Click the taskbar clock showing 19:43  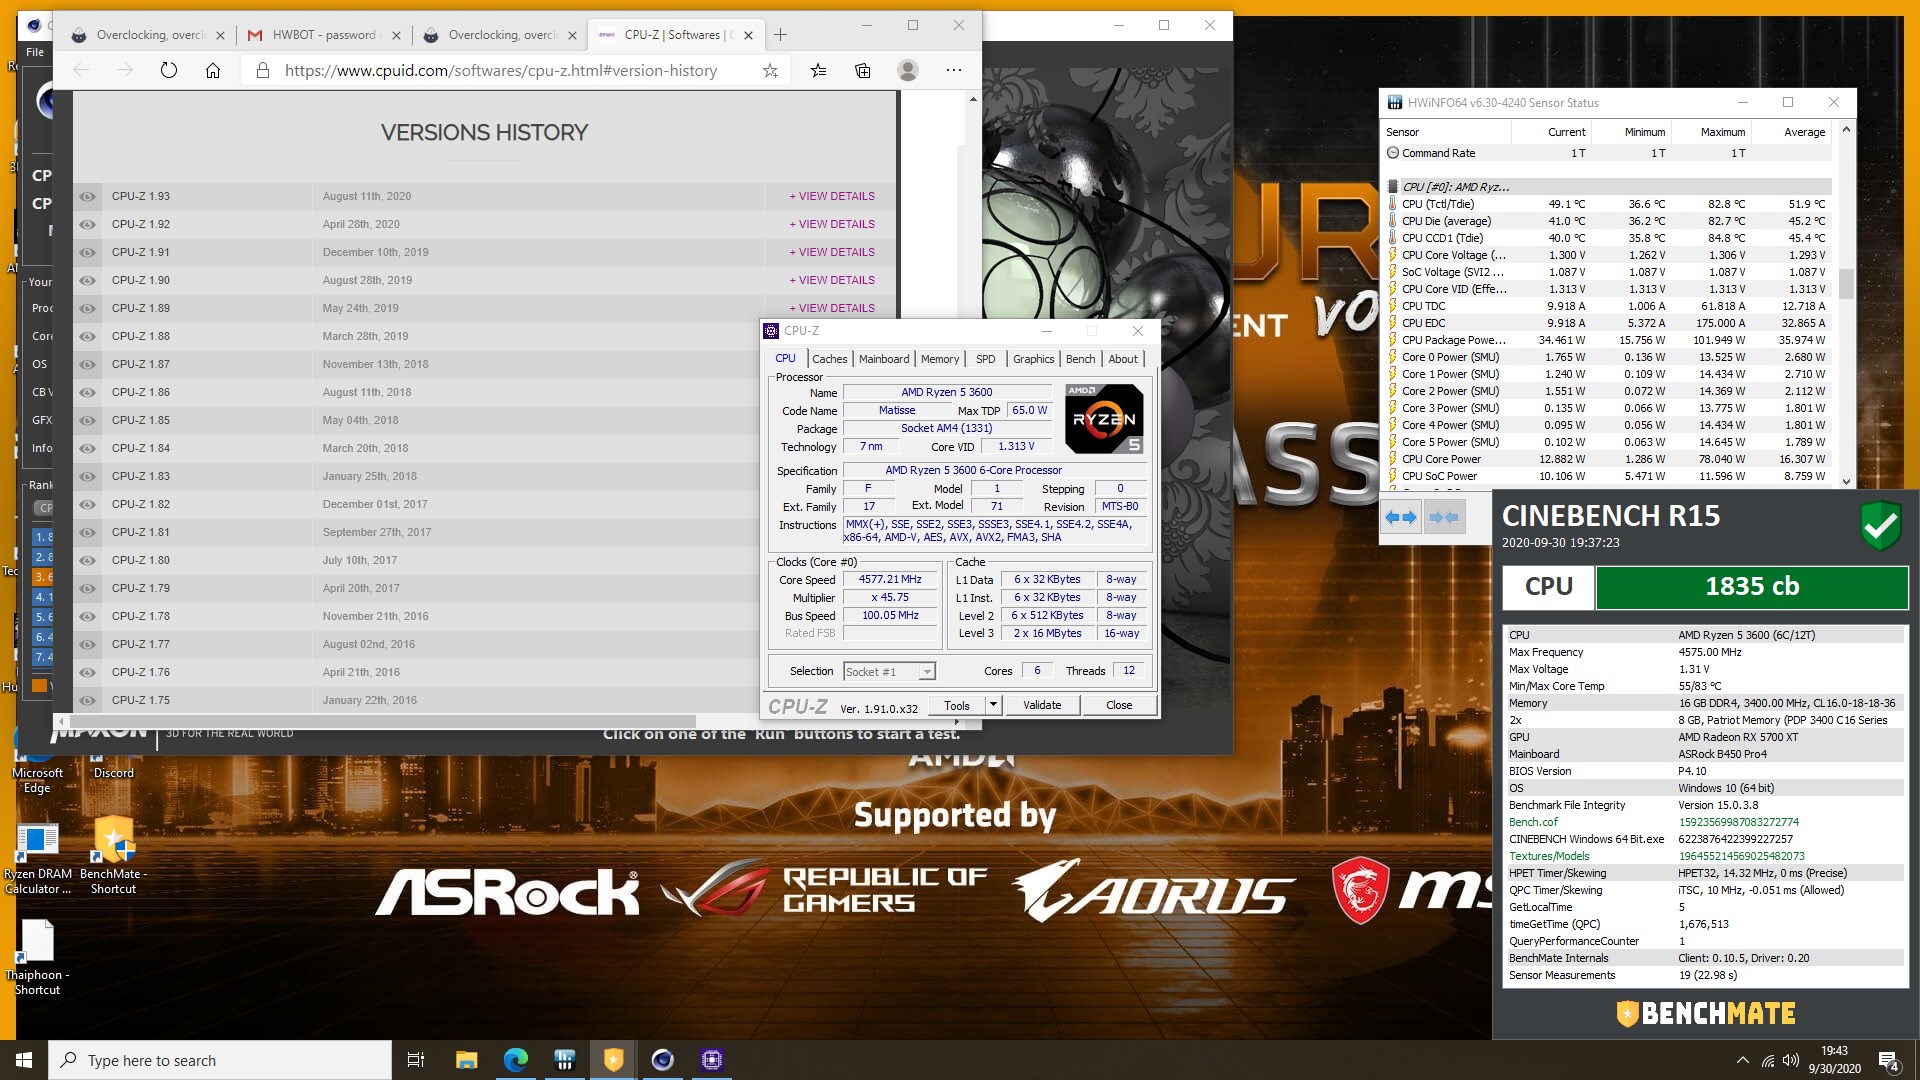pyautogui.click(x=1834, y=1060)
